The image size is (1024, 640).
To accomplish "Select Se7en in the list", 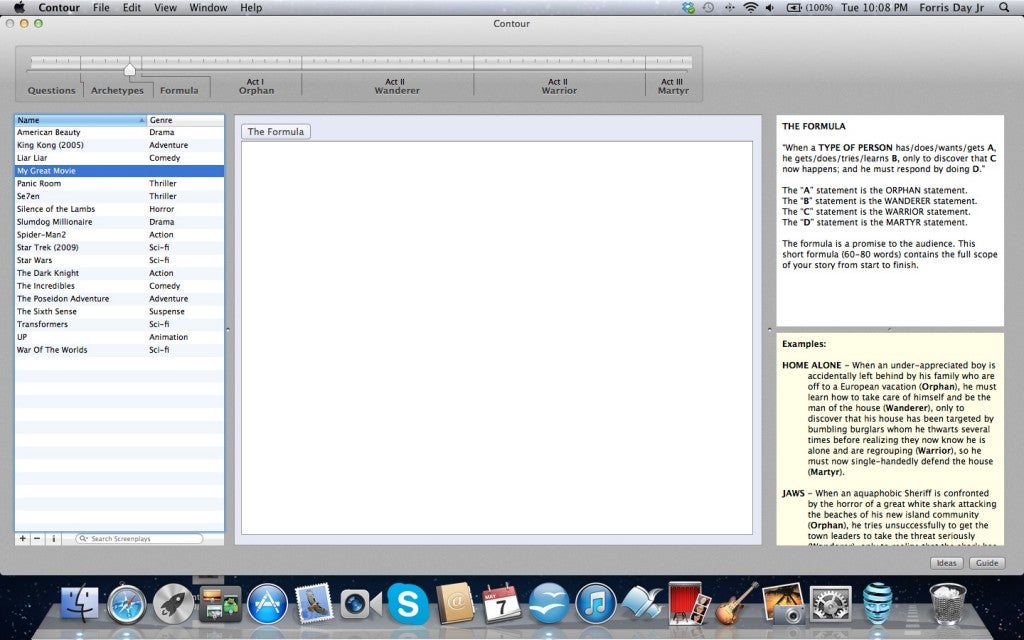I will click(120, 196).
